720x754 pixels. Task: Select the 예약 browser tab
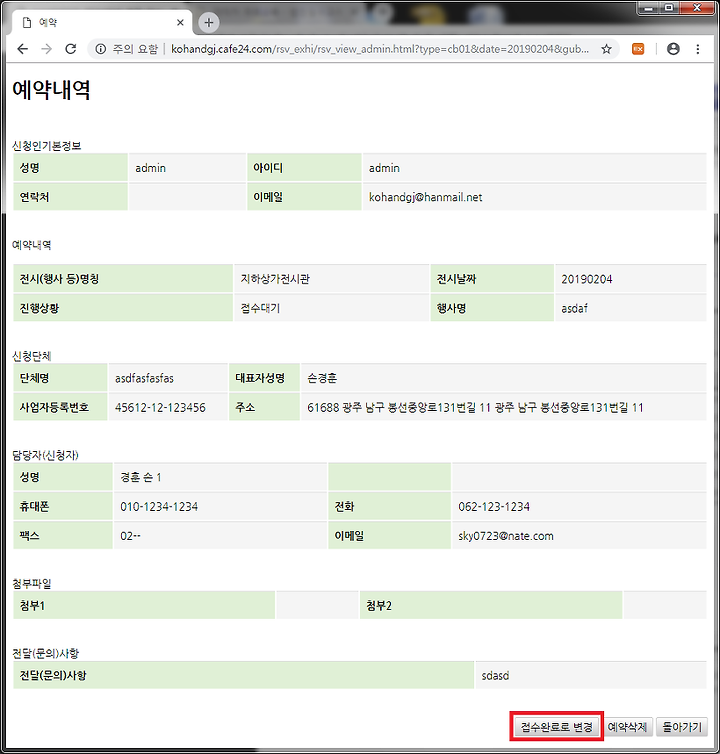tap(101, 23)
